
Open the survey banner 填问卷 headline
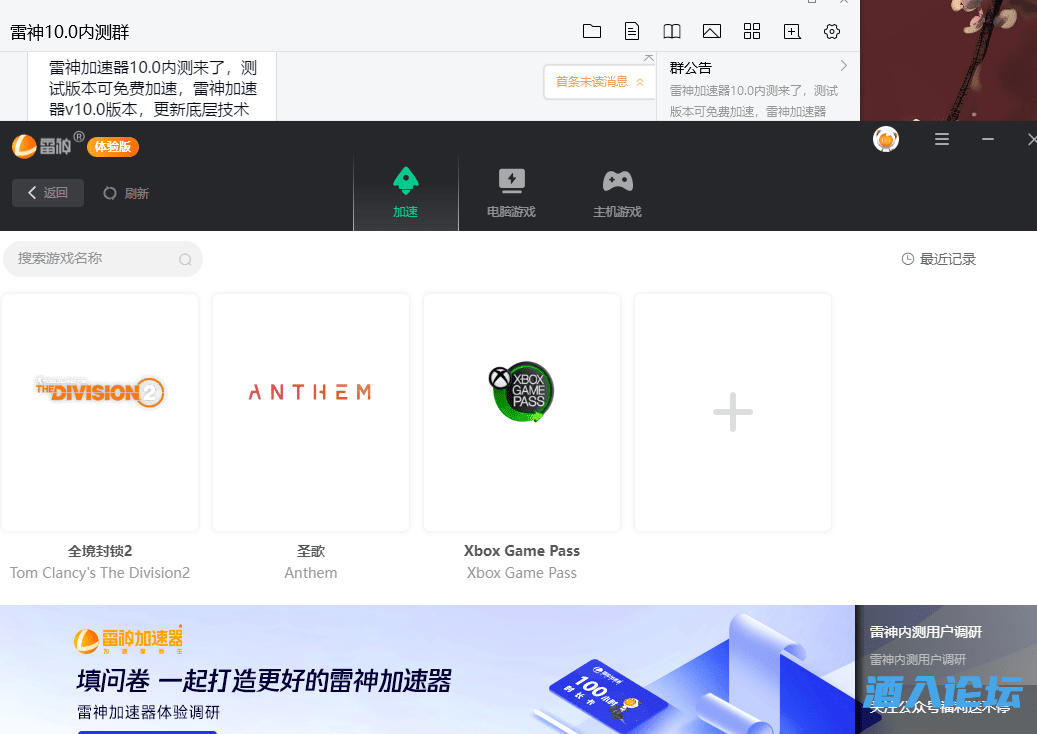click(x=264, y=680)
